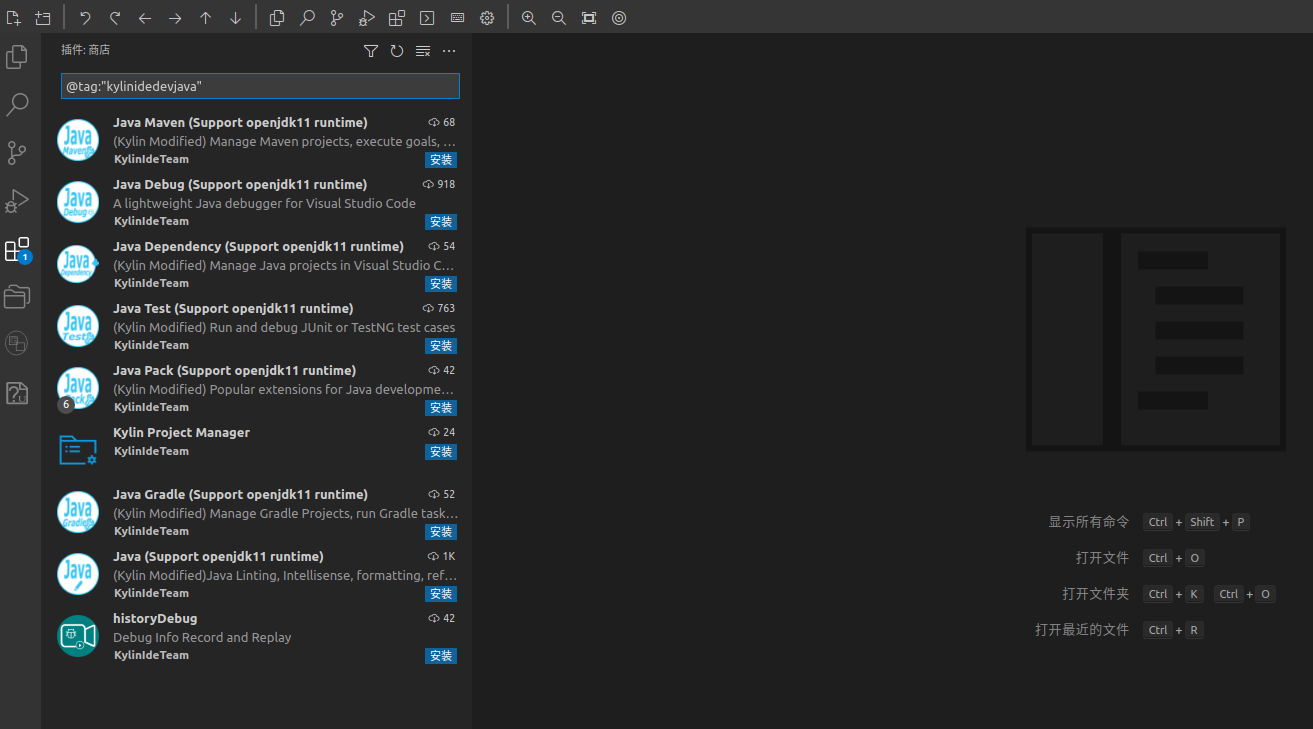Click the Java Gradle extension thumbnail
The height and width of the screenshot is (729, 1313).
(x=78, y=512)
